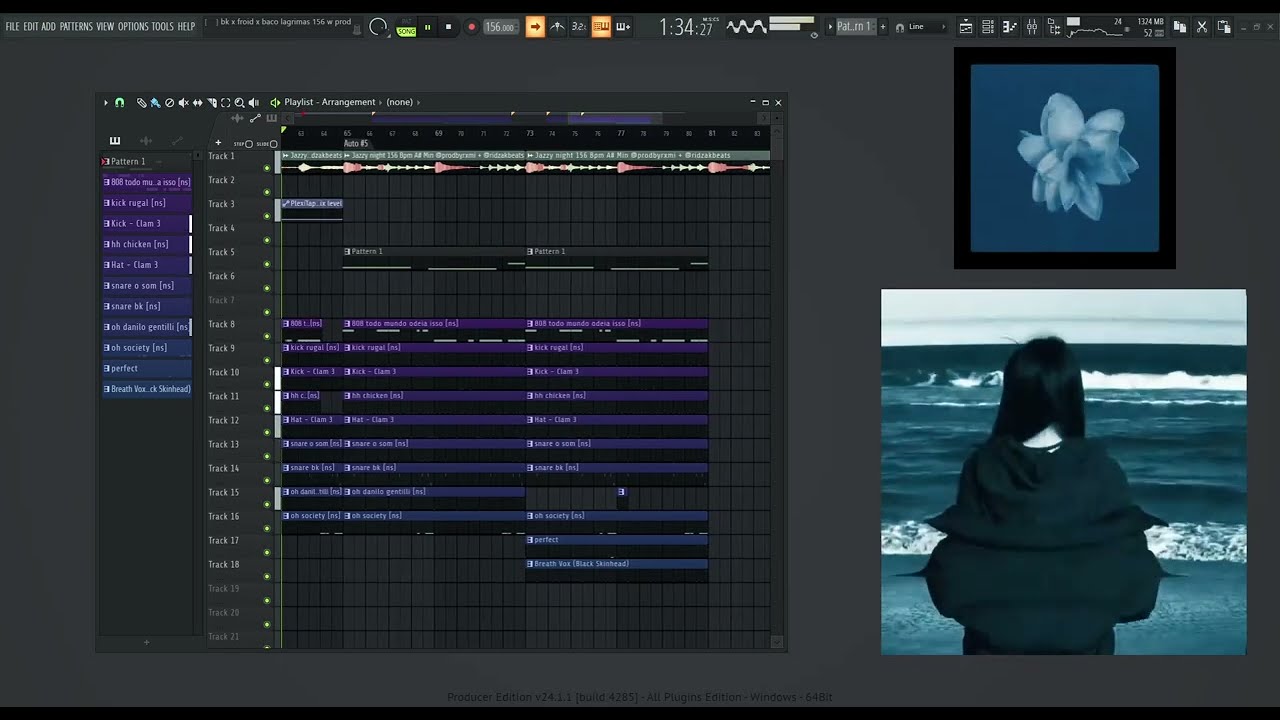The image size is (1280, 720).
Task: Toggle the playlist snap magnet icon
Action: (120, 102)
